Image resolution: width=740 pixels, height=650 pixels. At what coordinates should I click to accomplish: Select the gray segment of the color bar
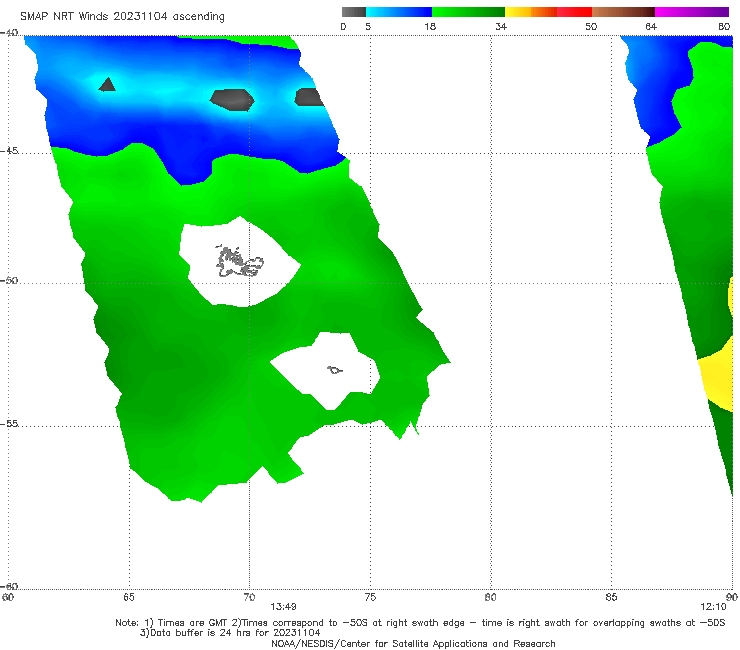[x=354, y=12]
